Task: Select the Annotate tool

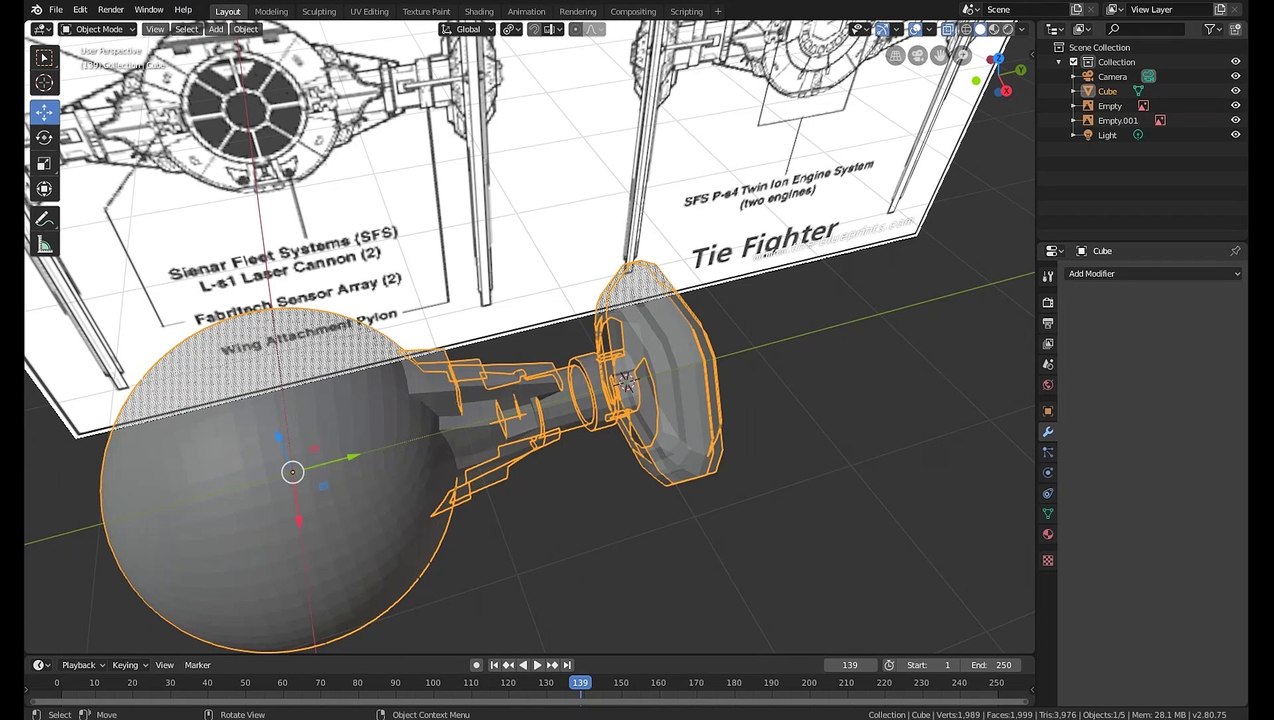Action: [x=44, y=218]
